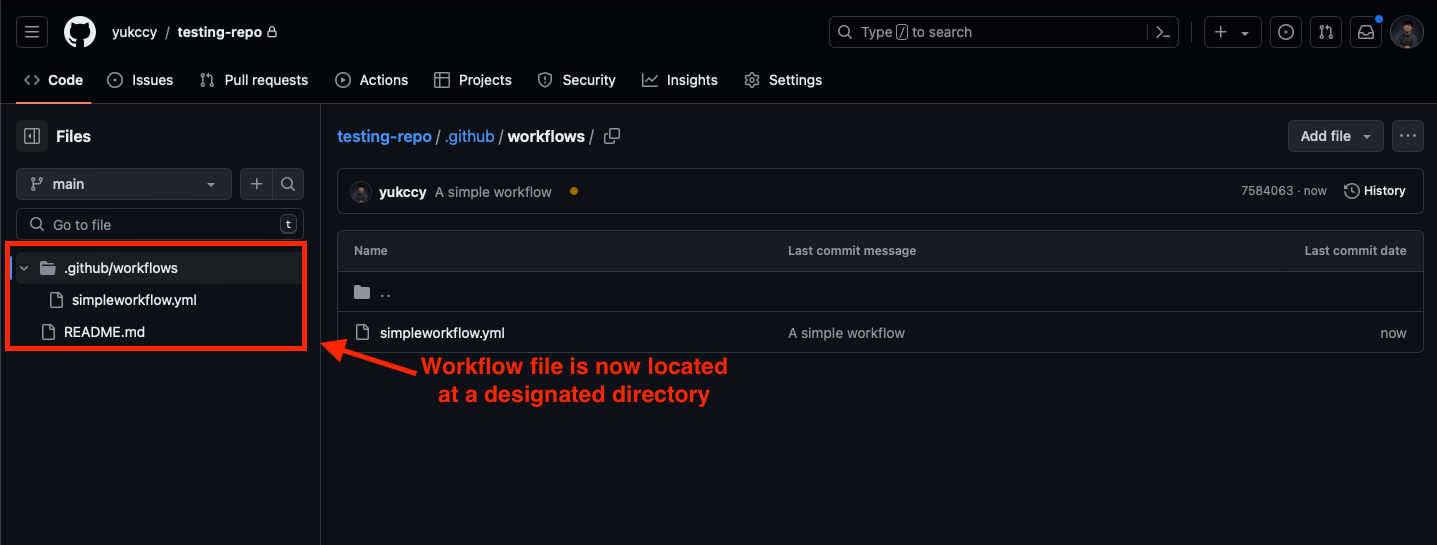Open the issues inbox icon in header

(1286, 32)
